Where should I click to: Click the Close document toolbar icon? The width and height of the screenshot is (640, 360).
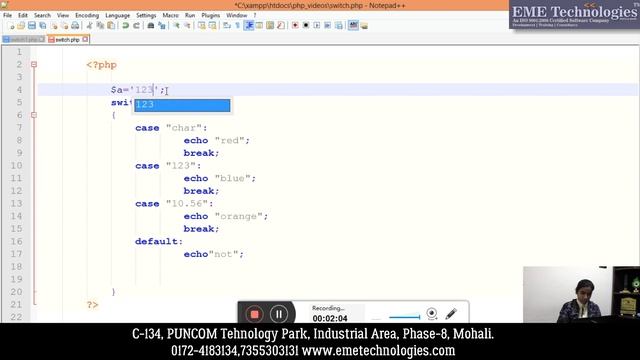tap(54, 26)
